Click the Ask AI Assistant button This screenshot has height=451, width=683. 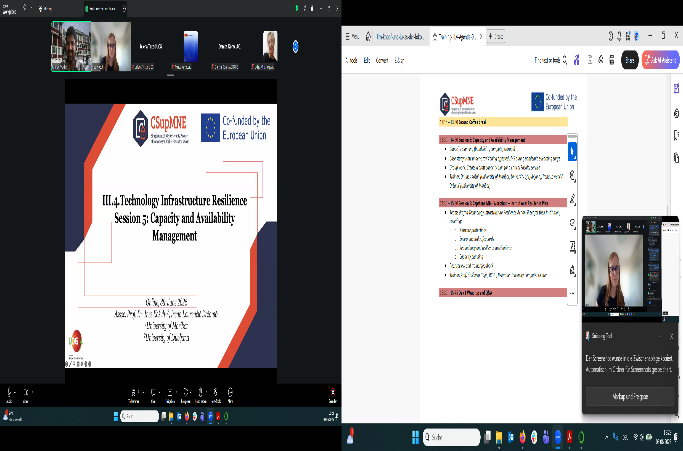click(661, 60)
